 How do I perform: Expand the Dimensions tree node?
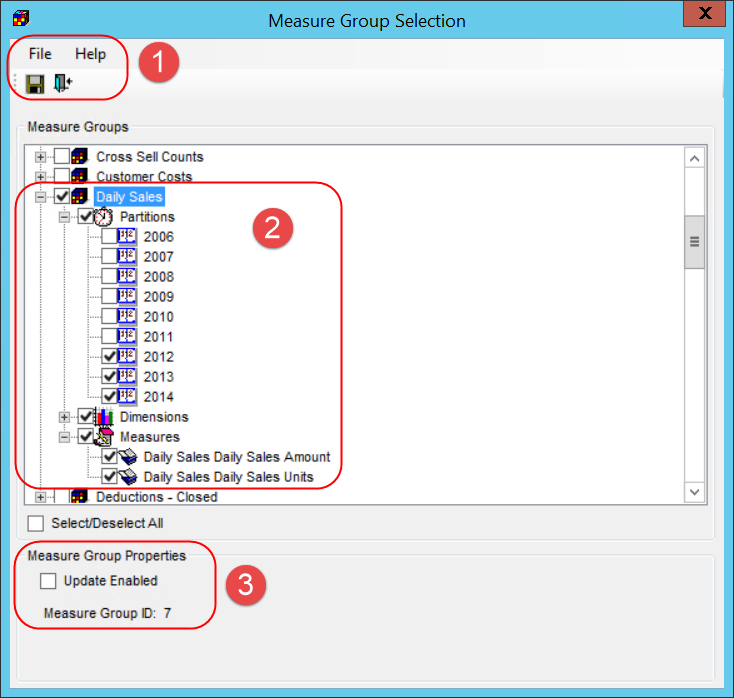(65, 417)
